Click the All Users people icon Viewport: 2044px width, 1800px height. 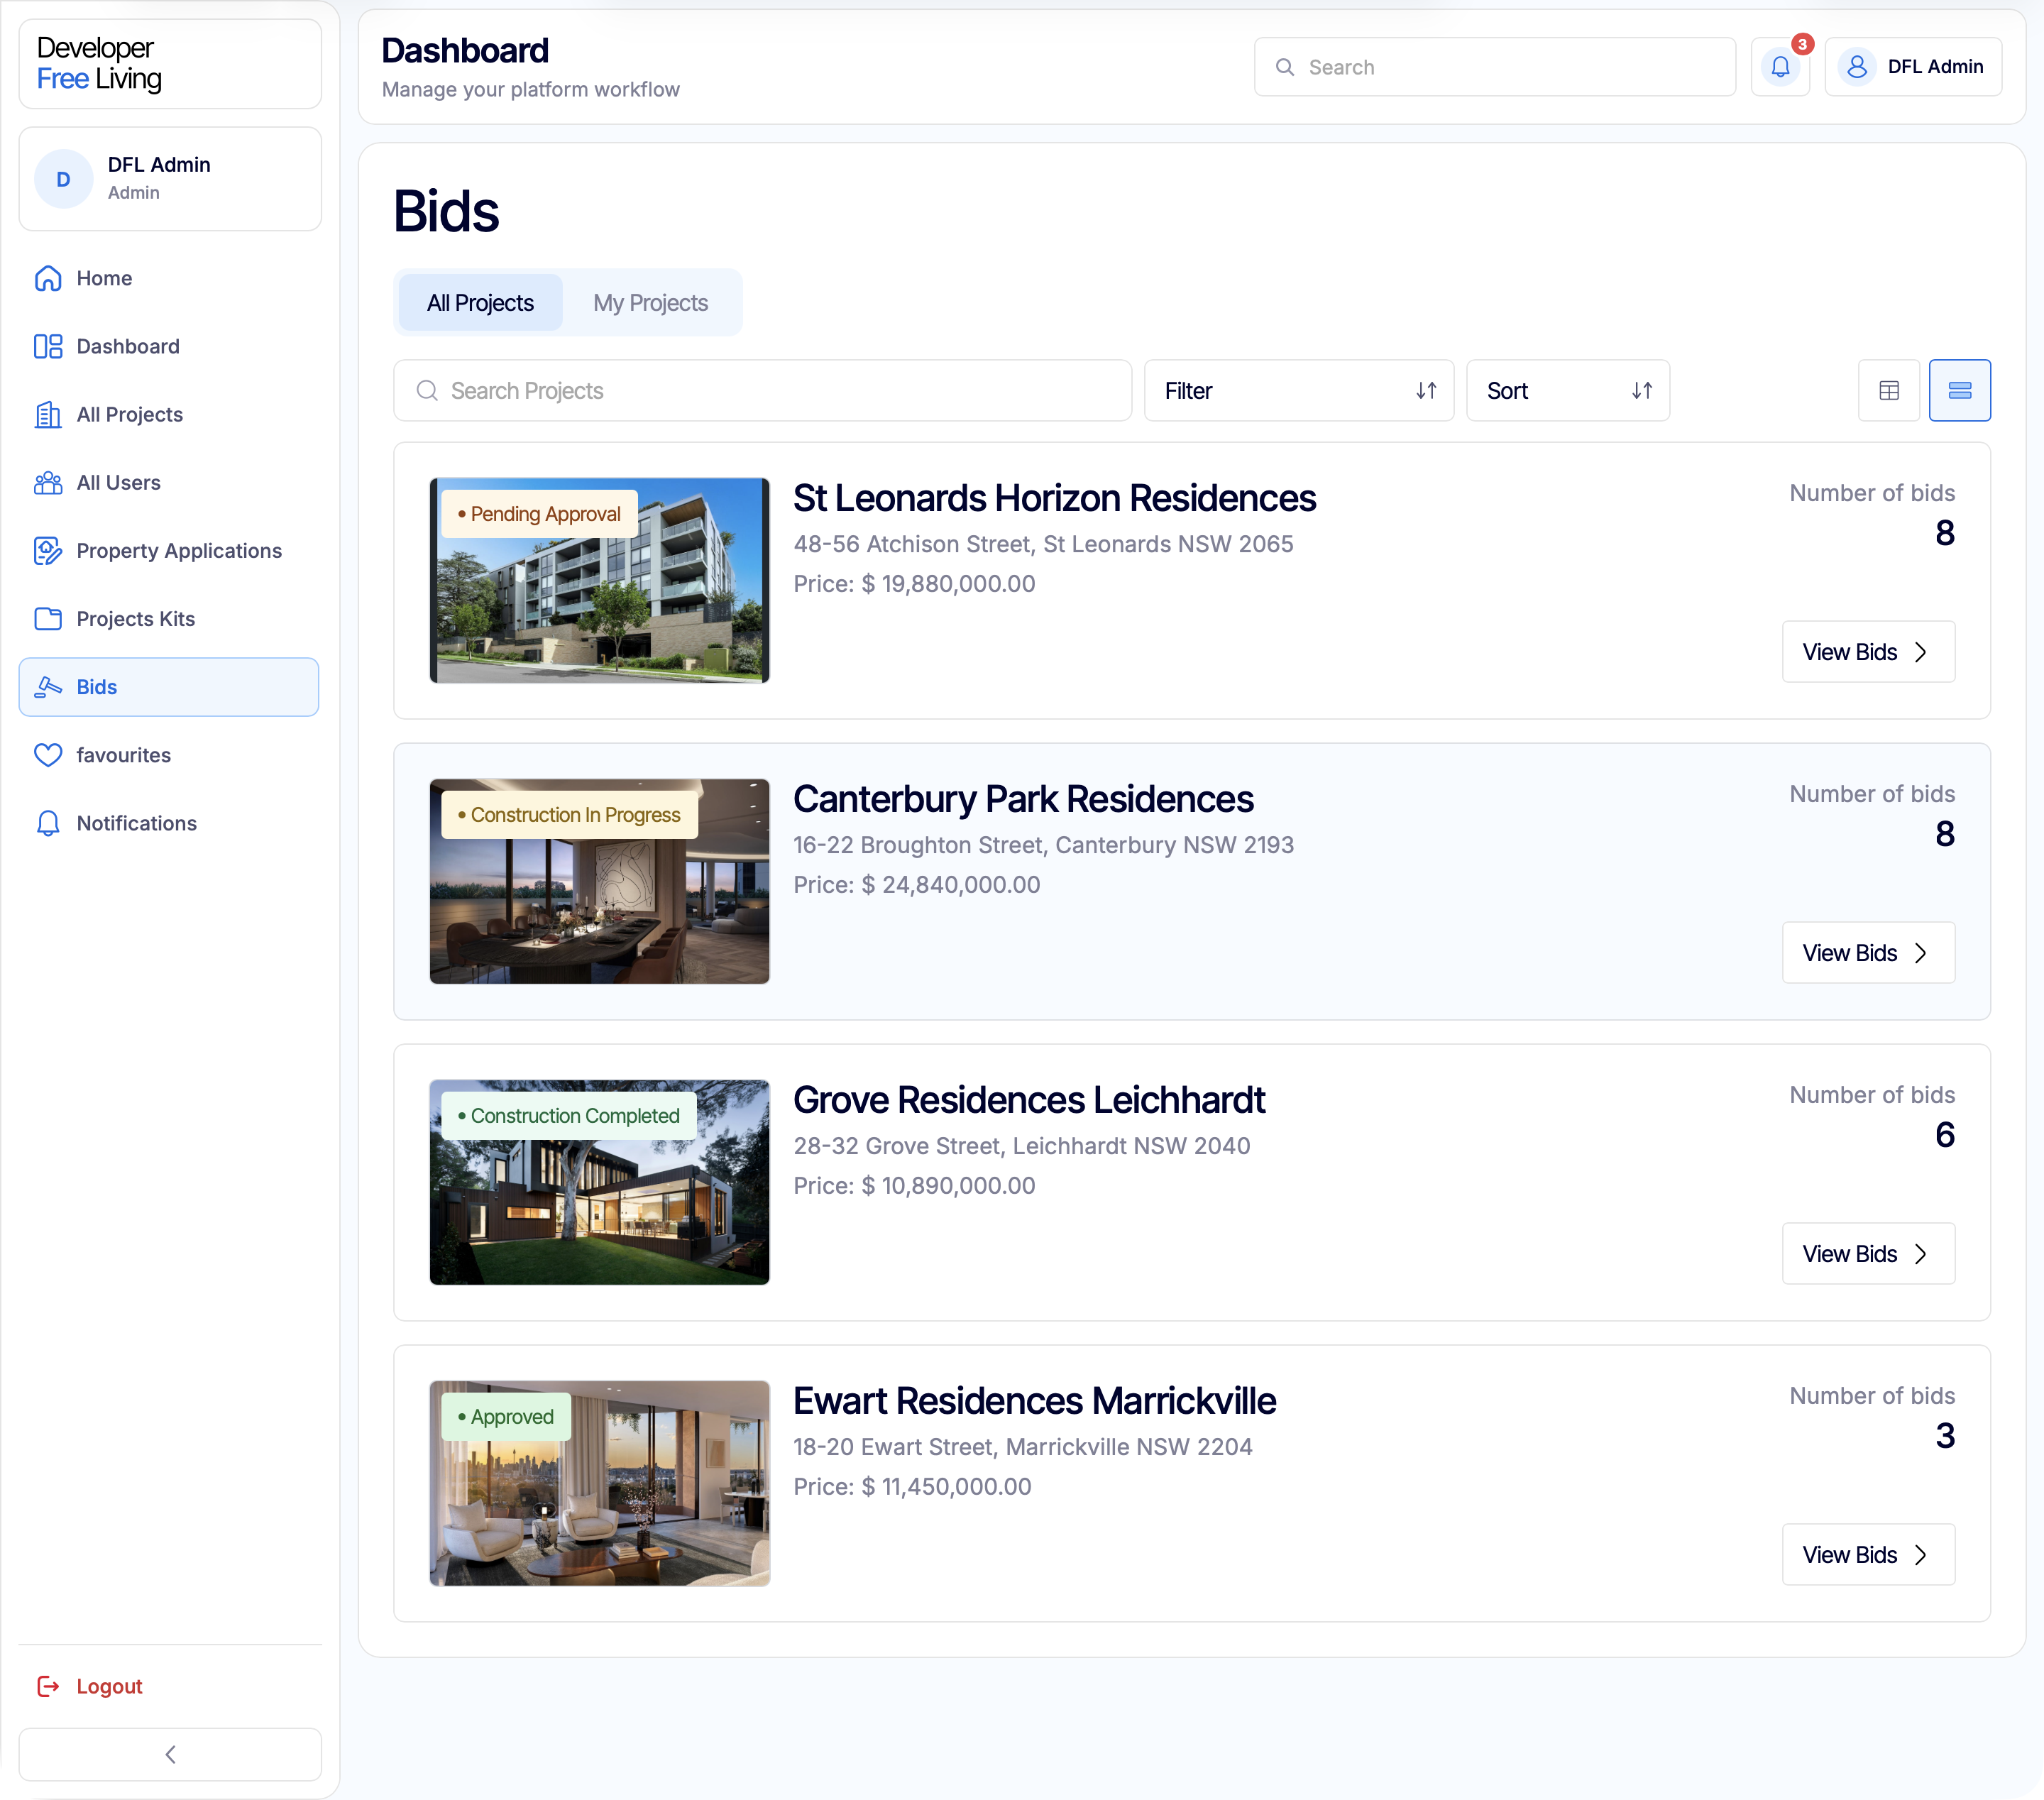coord(48,482)
